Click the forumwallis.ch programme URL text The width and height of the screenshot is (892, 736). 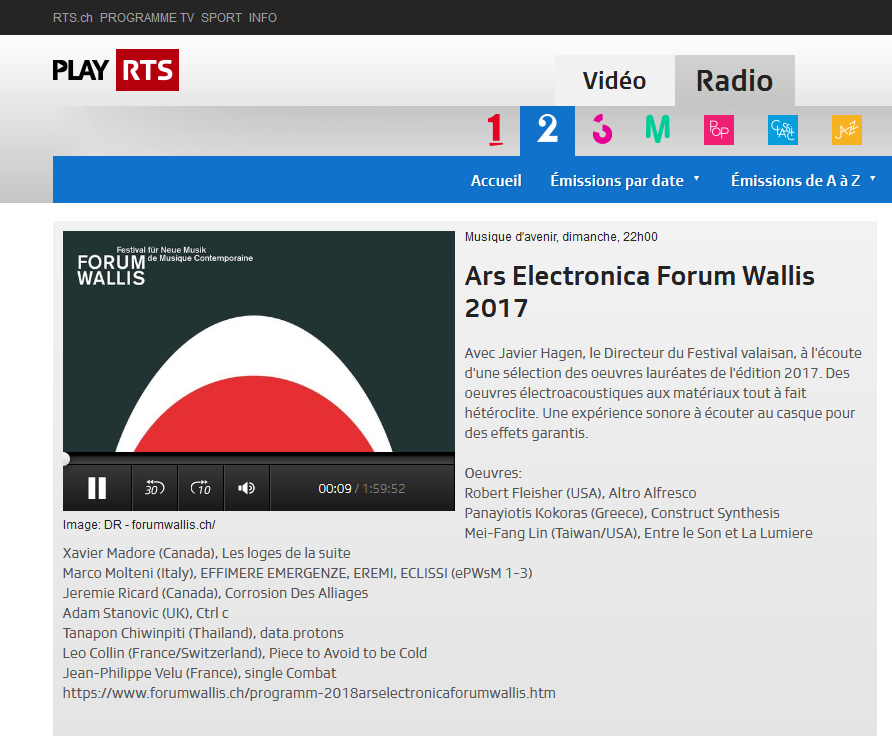(x=309, y=693)
